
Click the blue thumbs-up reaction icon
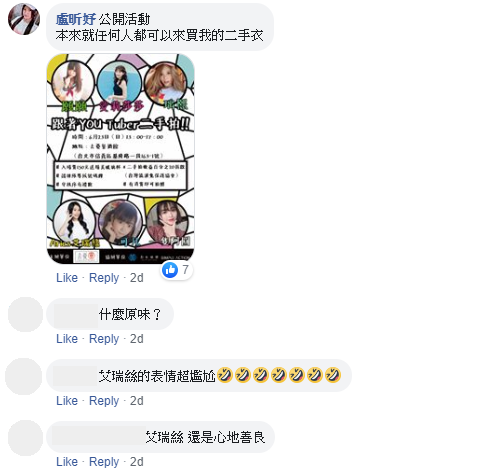tap(170, 269)
